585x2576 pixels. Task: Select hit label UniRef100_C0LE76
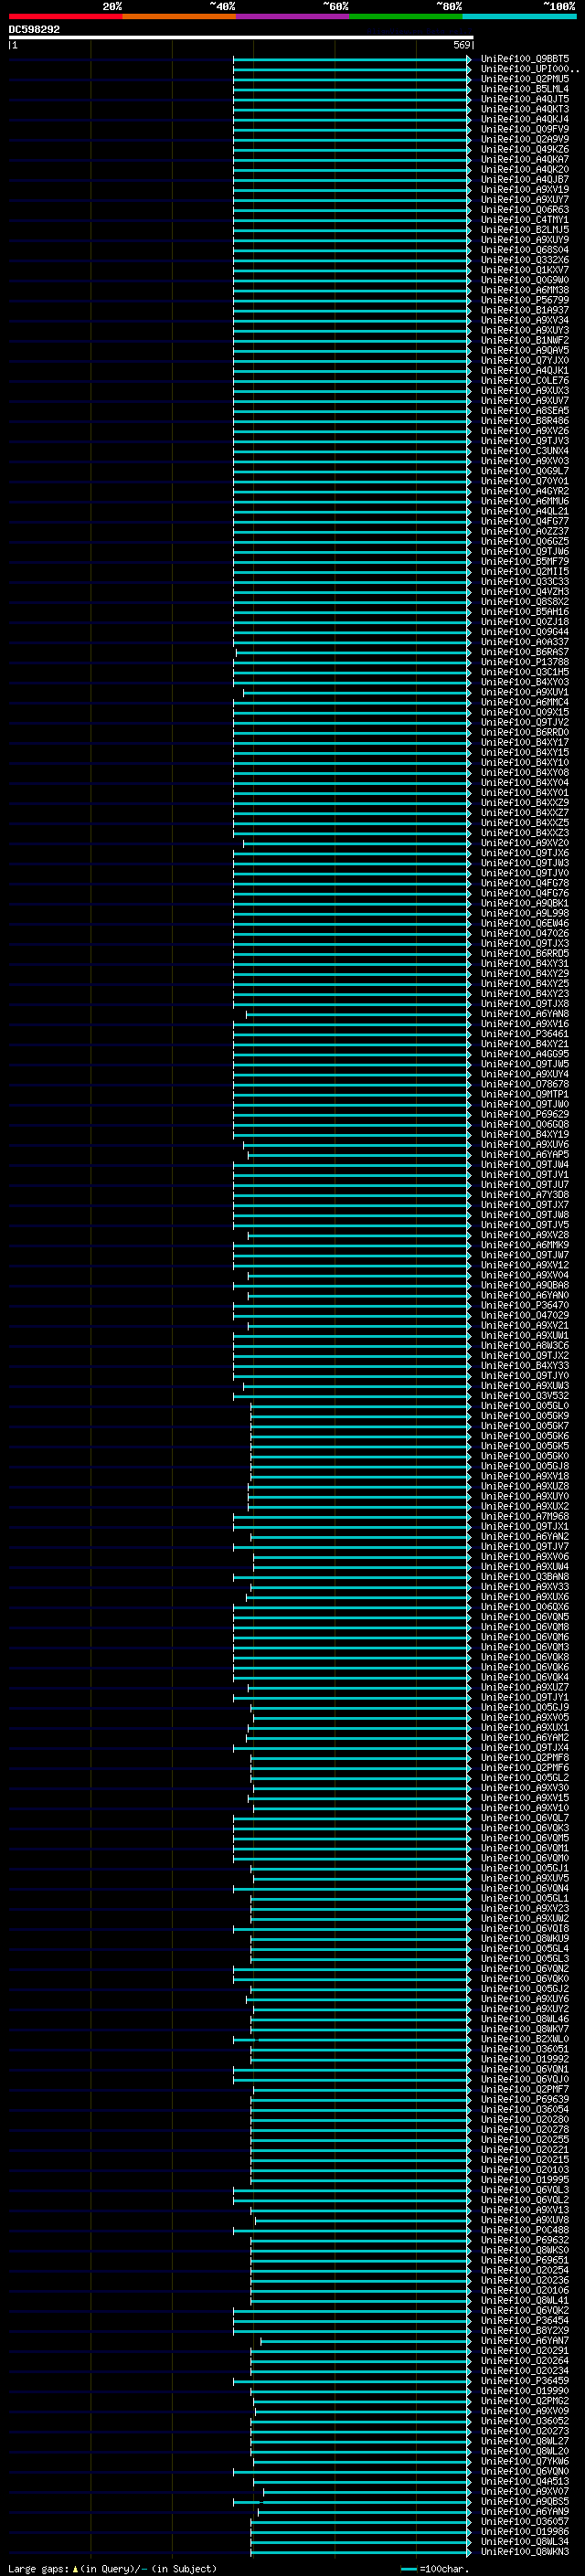(x=525, y=381)
